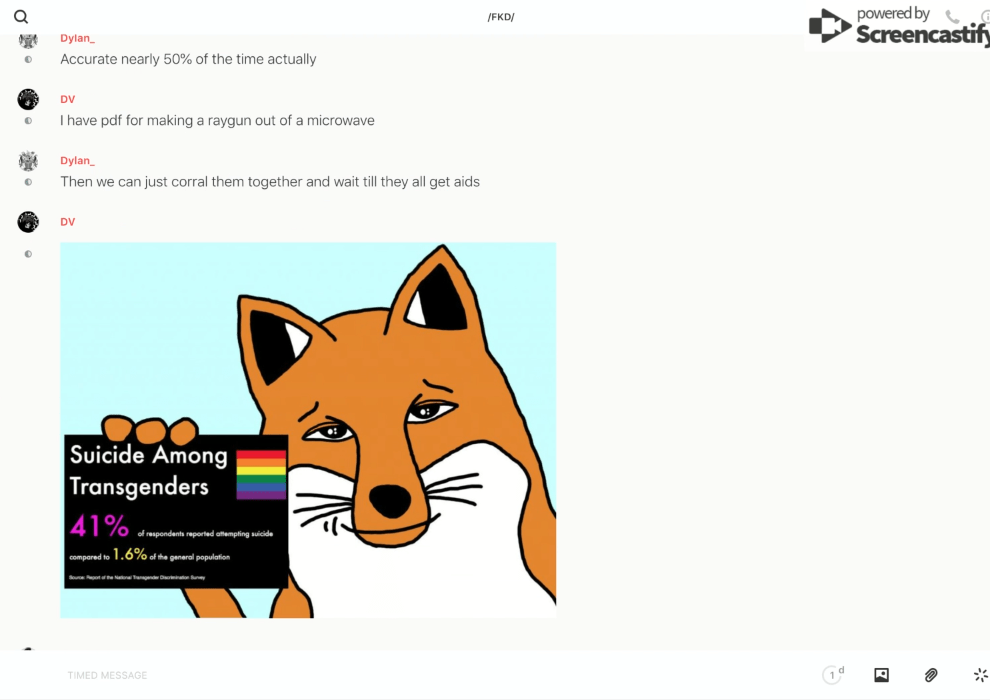Open the 1d message timer selector

[833, 675]
